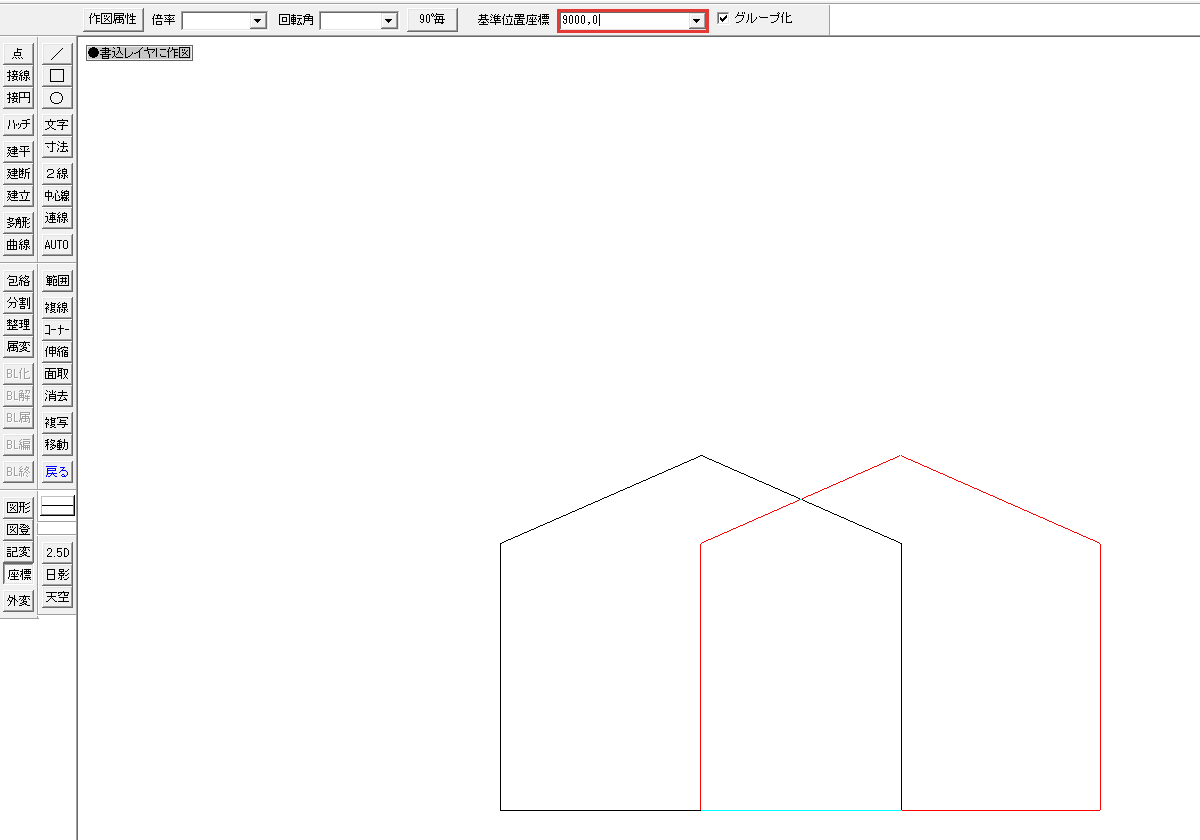Select the line drawing tool (／)
The width and height of the screenshot is (1200, 840).
(x=57, y=54)
